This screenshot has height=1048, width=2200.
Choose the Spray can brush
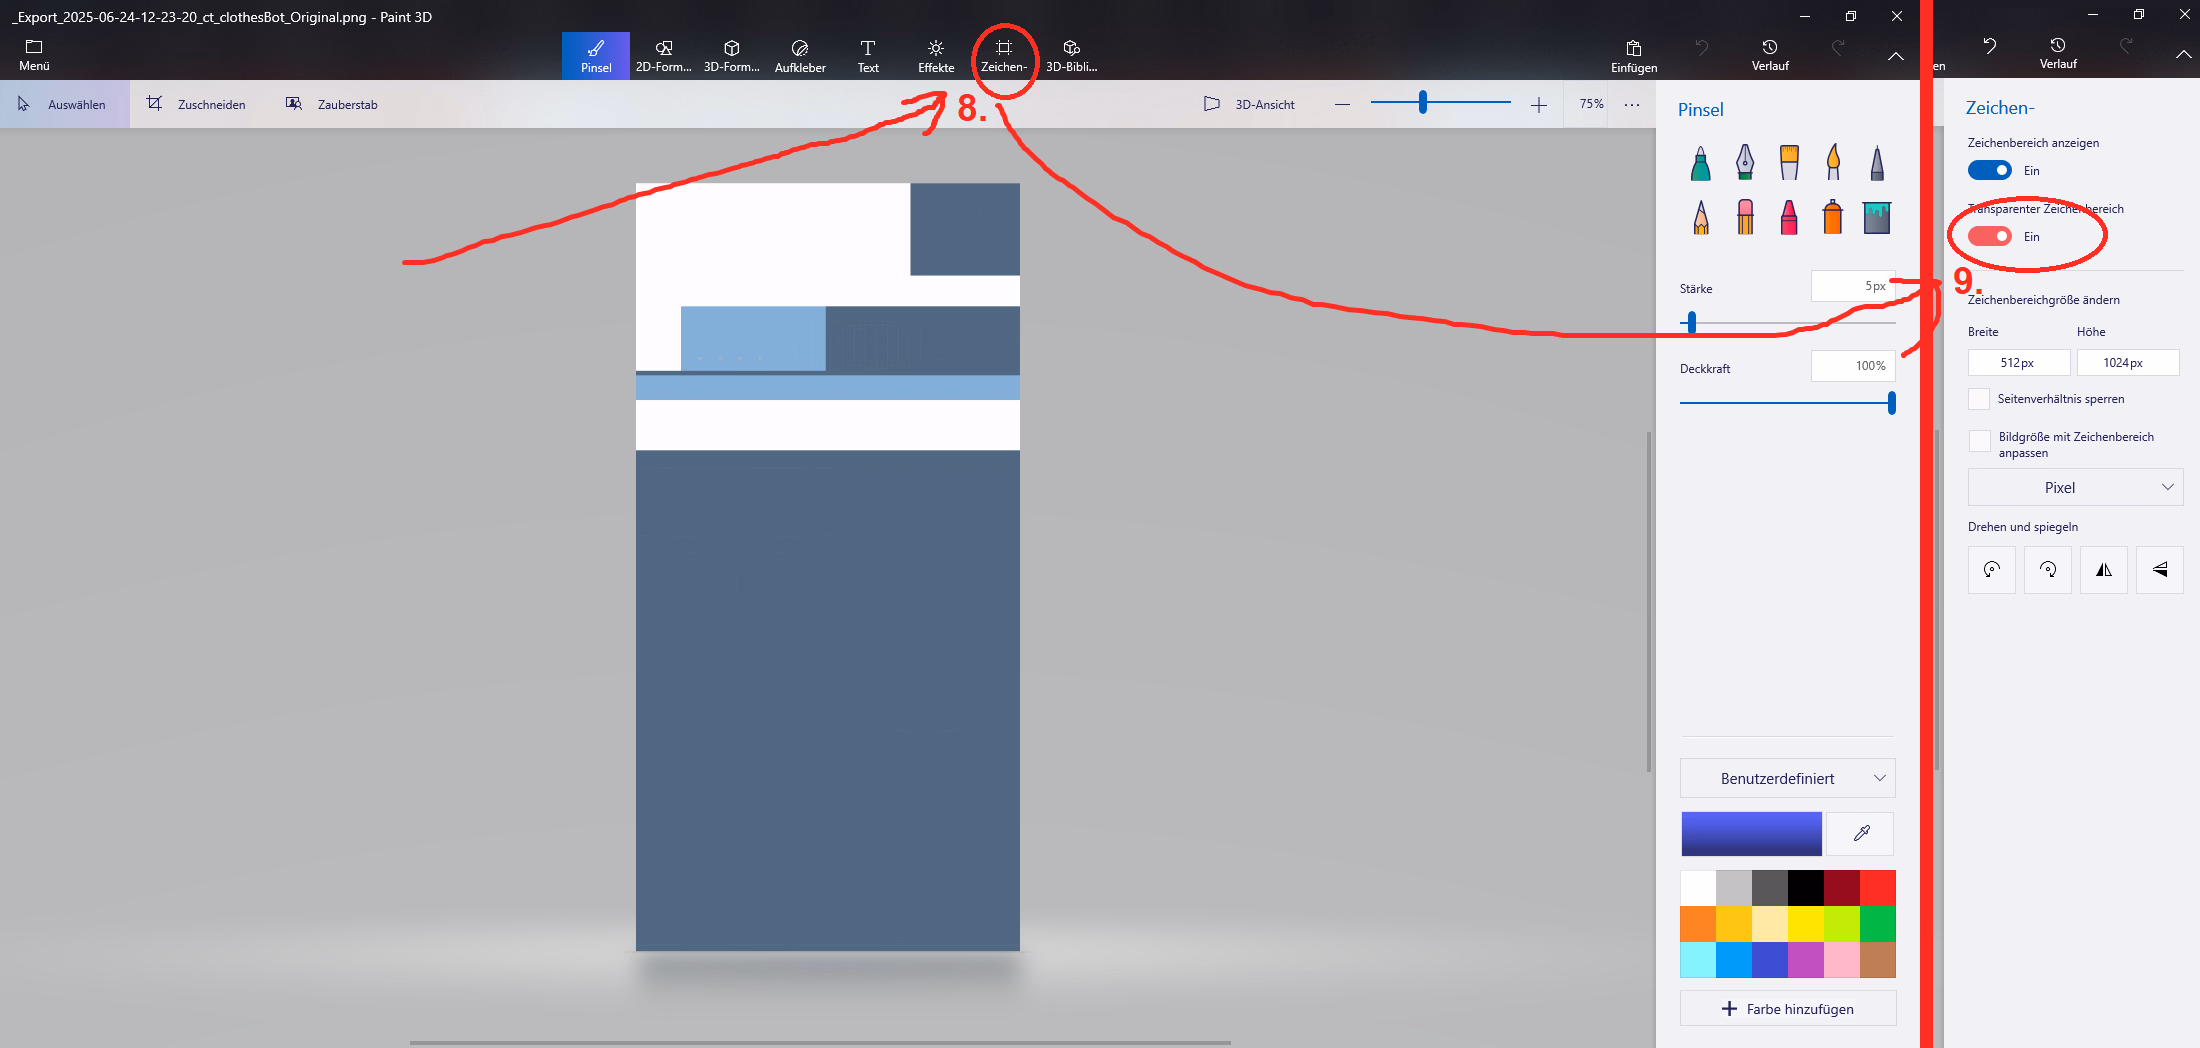(1832, 217)
